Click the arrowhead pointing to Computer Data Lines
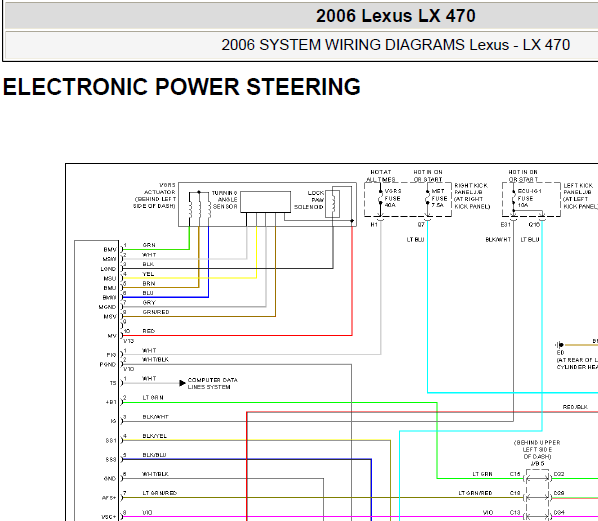 pos(182,383)
